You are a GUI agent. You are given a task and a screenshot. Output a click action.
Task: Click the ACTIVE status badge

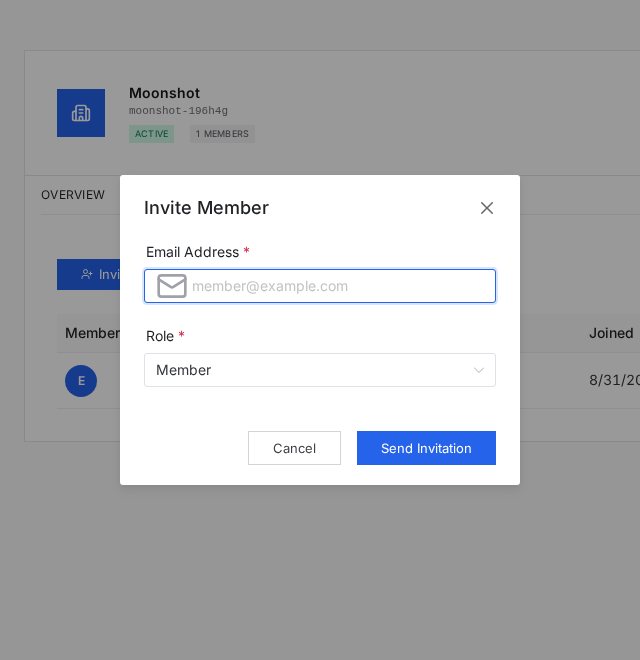[152, 134]
